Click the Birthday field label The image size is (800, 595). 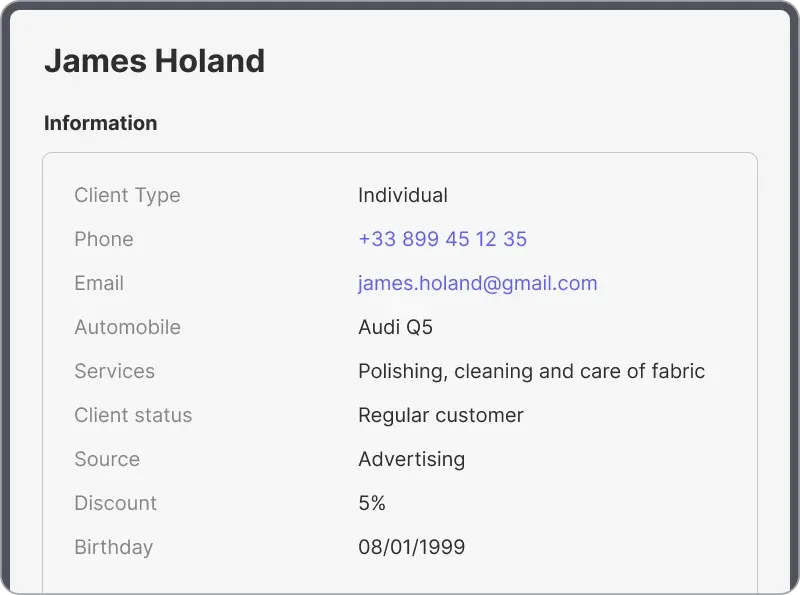(114, 547)
